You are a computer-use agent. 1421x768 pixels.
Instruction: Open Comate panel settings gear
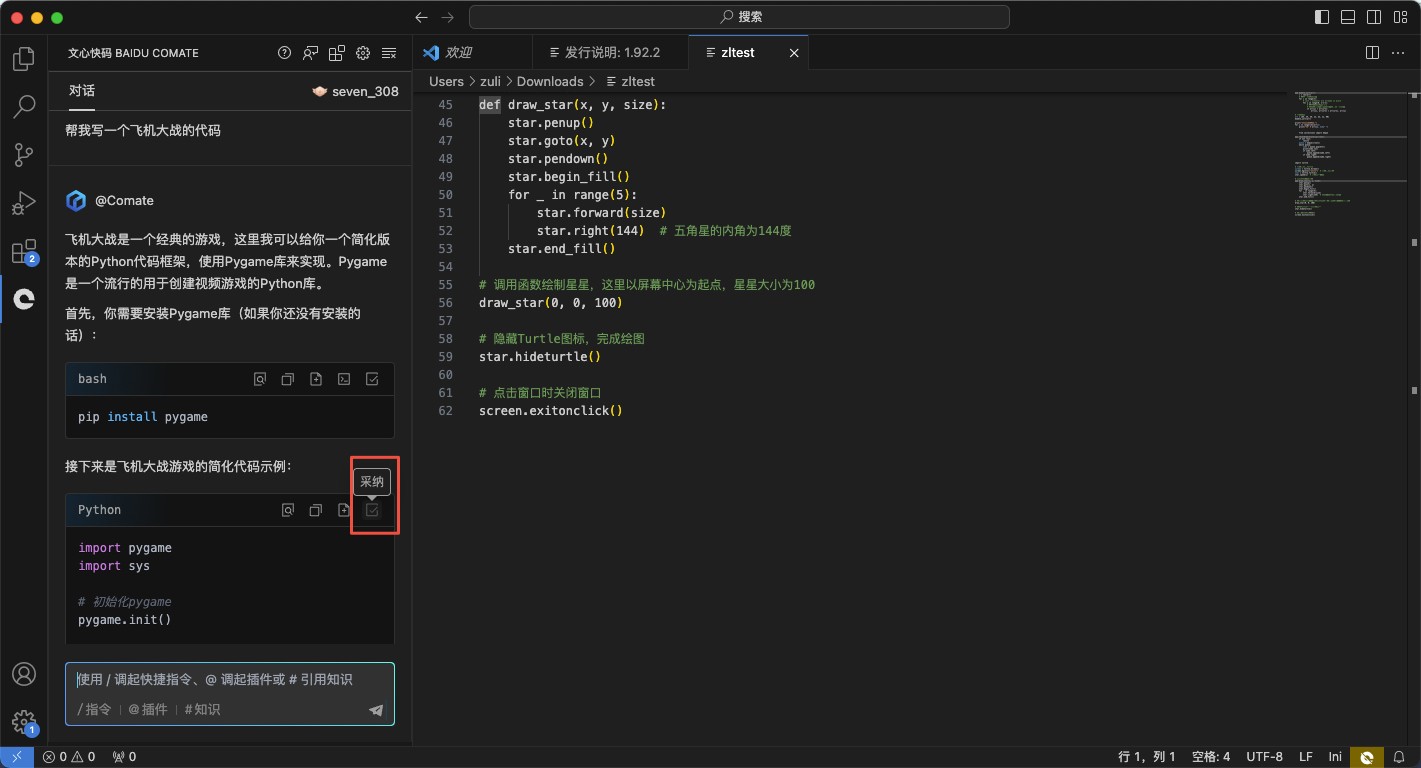[x=363, y=53]
